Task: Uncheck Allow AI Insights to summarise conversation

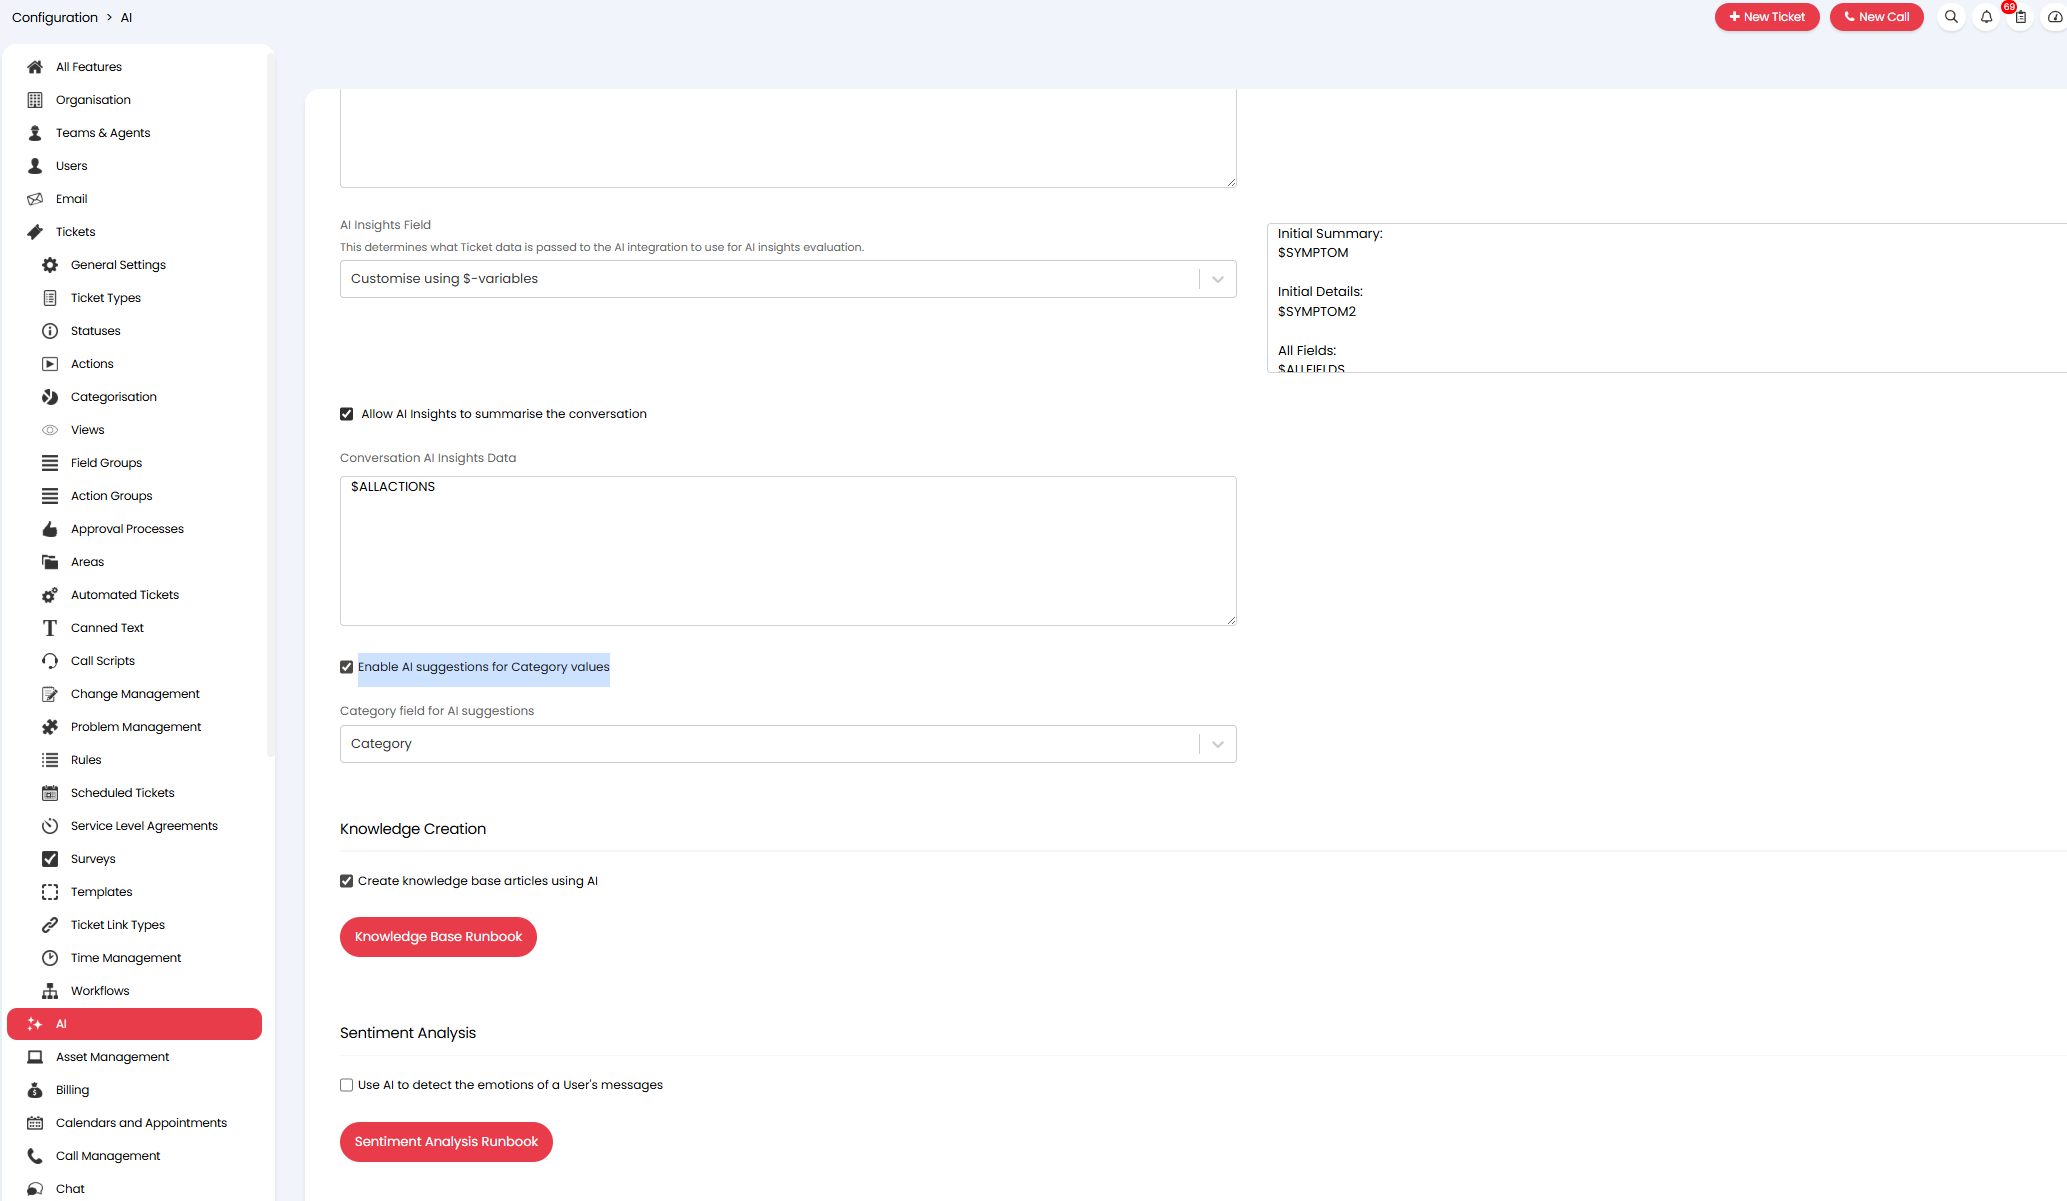Action: click(347, 414)
